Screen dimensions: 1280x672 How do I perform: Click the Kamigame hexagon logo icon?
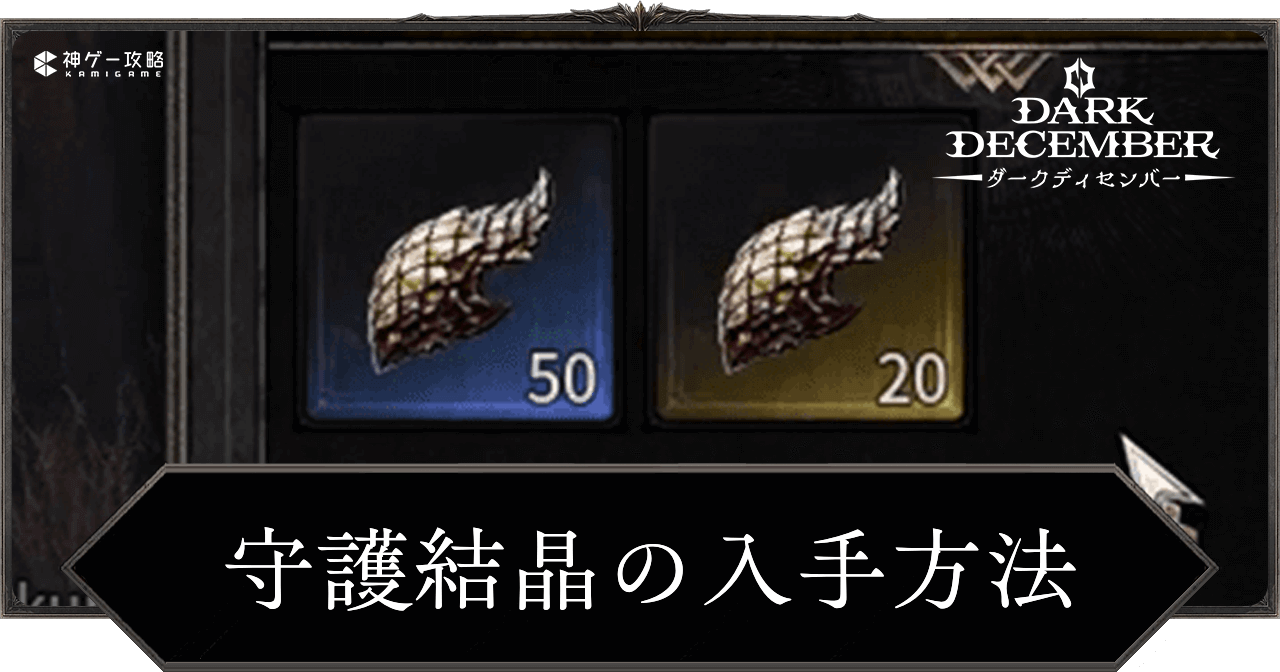tap(46, 64)
